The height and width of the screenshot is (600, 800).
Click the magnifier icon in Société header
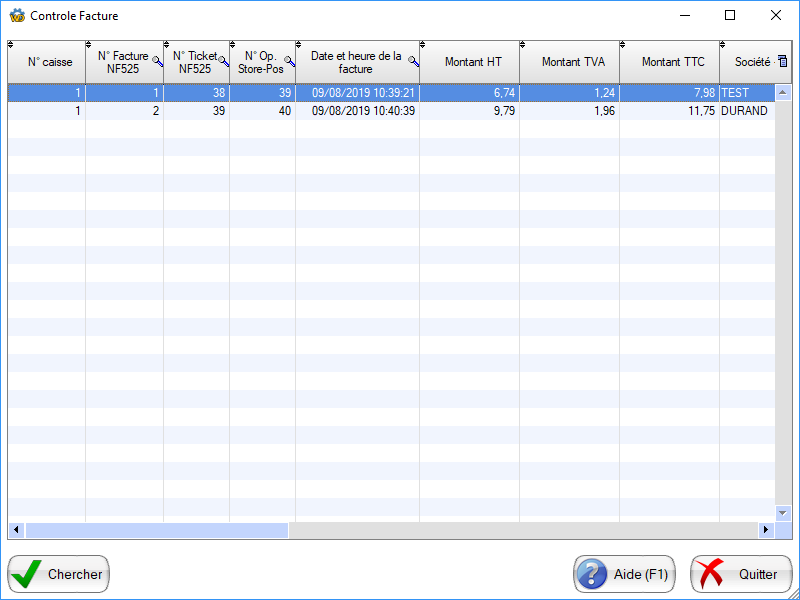tap(773, 62)
